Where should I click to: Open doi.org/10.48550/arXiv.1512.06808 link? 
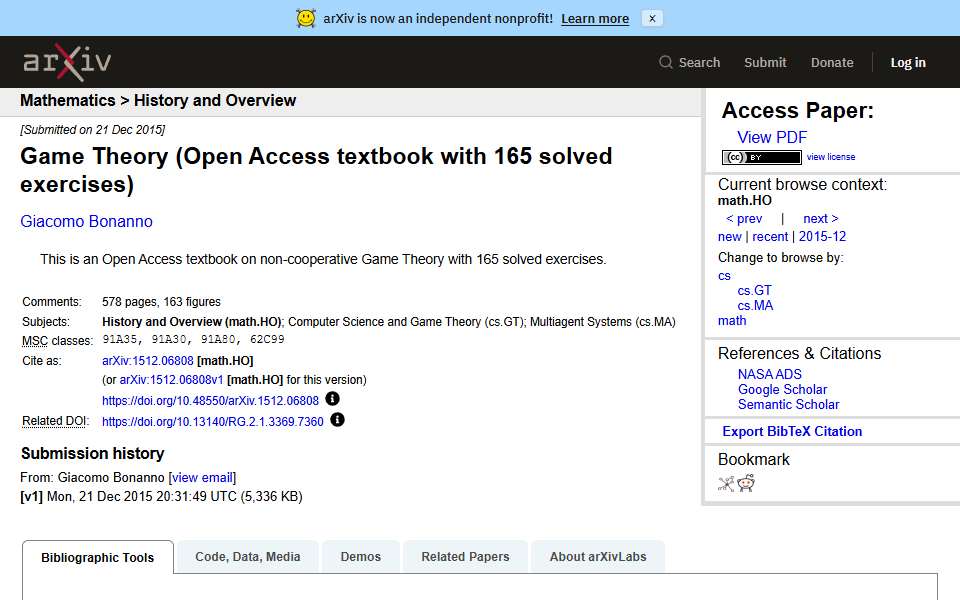211,400
